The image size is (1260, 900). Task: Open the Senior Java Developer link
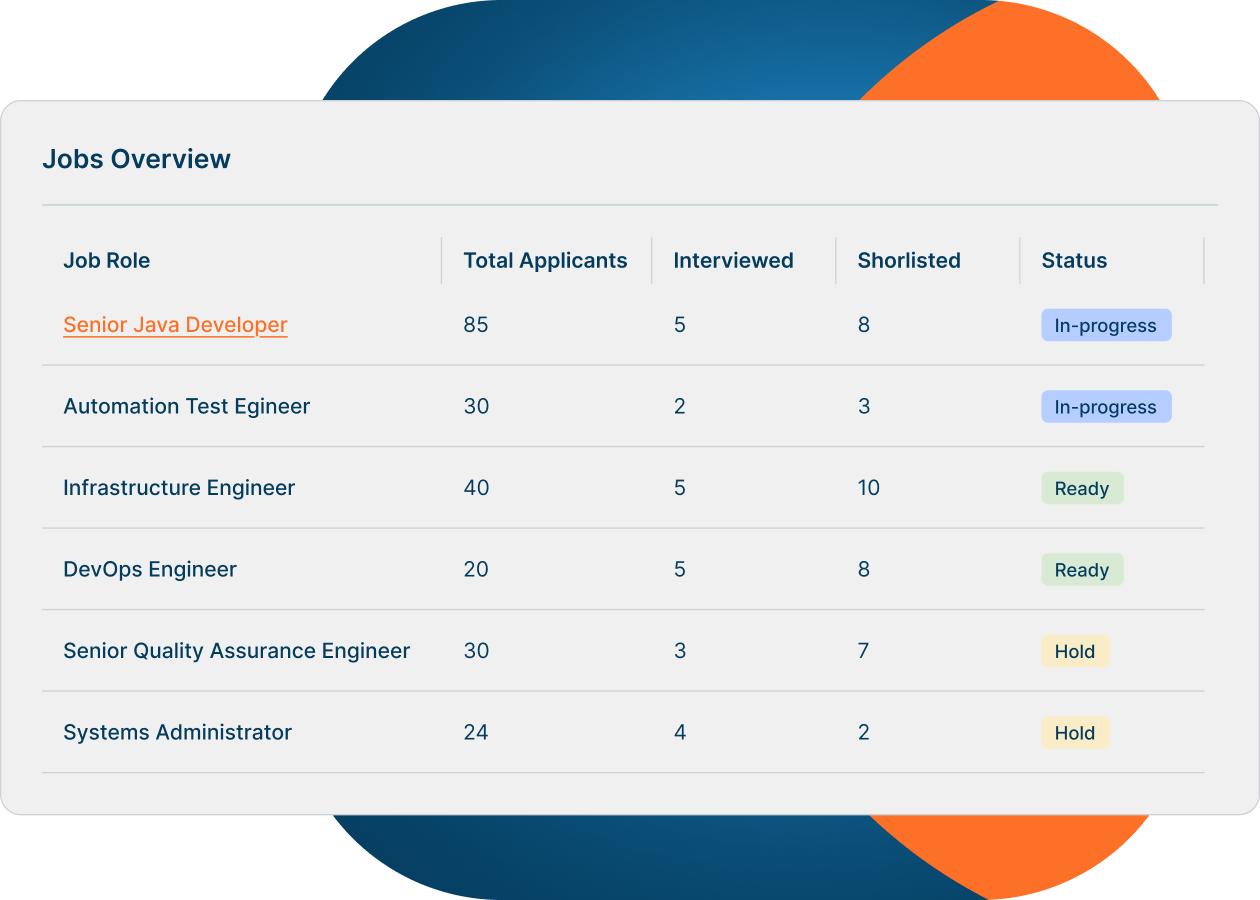point(175,325)
